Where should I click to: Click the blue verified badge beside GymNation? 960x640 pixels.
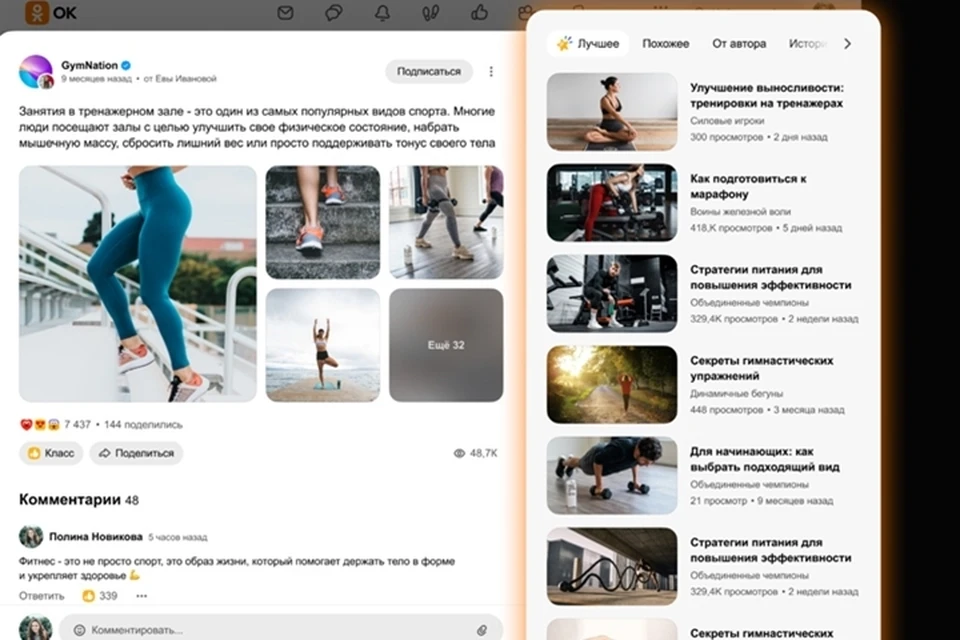[126, 65]
